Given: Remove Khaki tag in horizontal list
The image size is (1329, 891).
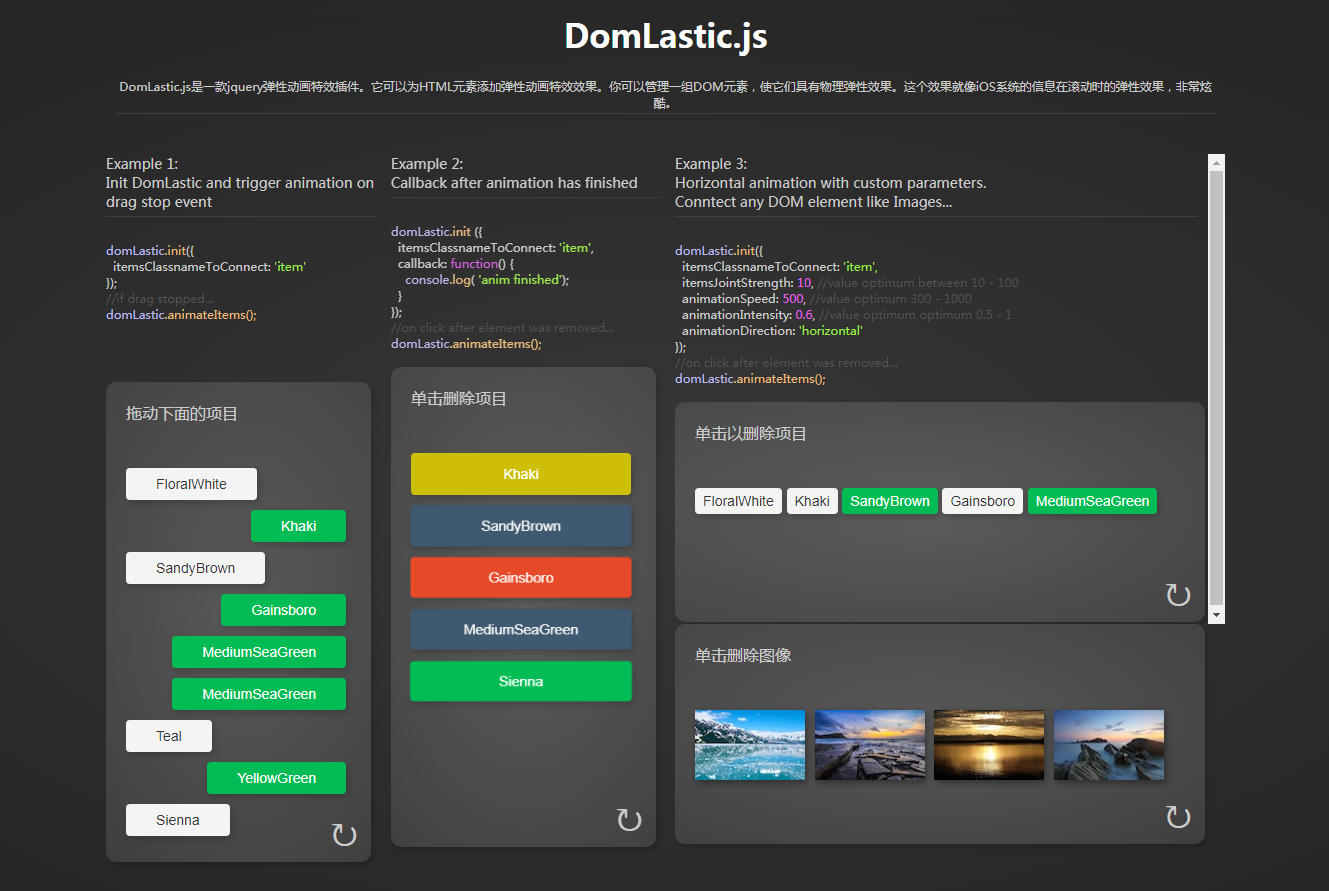Looking at the screenshot, I should [812, 501].
